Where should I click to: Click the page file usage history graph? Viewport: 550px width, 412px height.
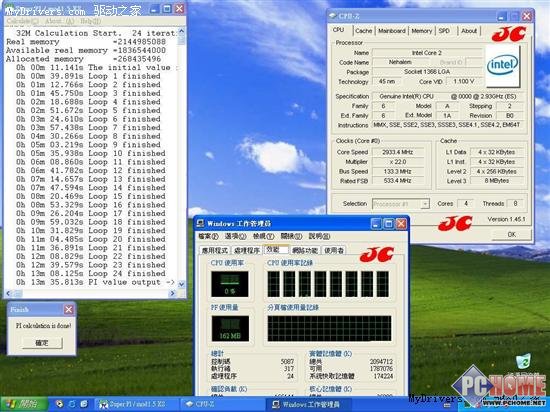click(329, 328)
